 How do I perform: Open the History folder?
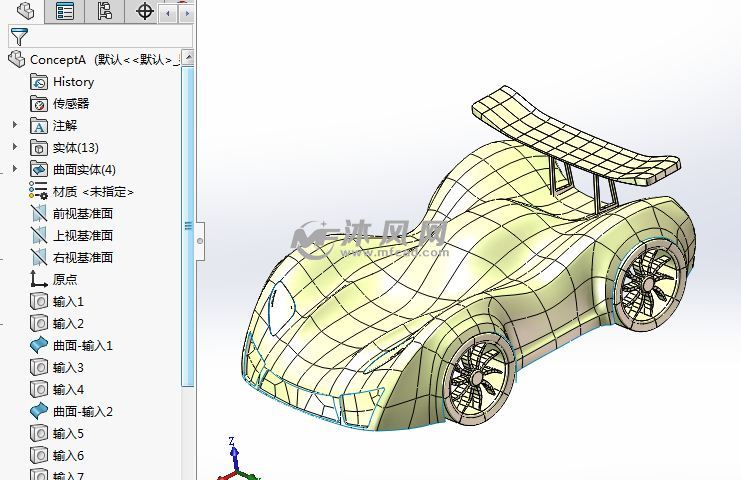(x=73, y=82)
